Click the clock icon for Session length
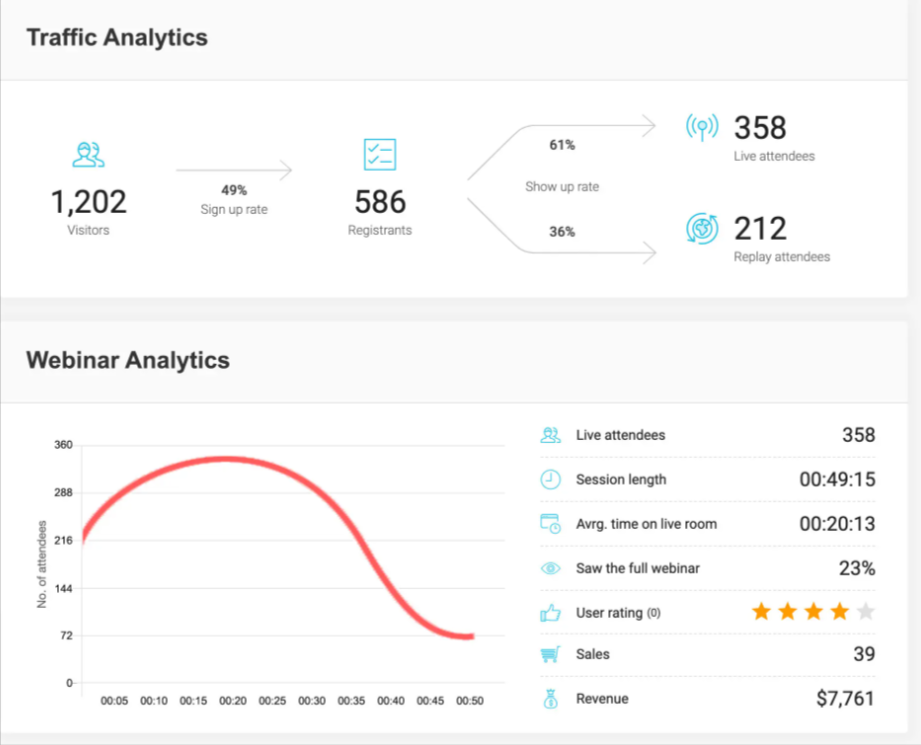Image resolution: width=921 pixels, height=745 pixels. tap(550, 479)
